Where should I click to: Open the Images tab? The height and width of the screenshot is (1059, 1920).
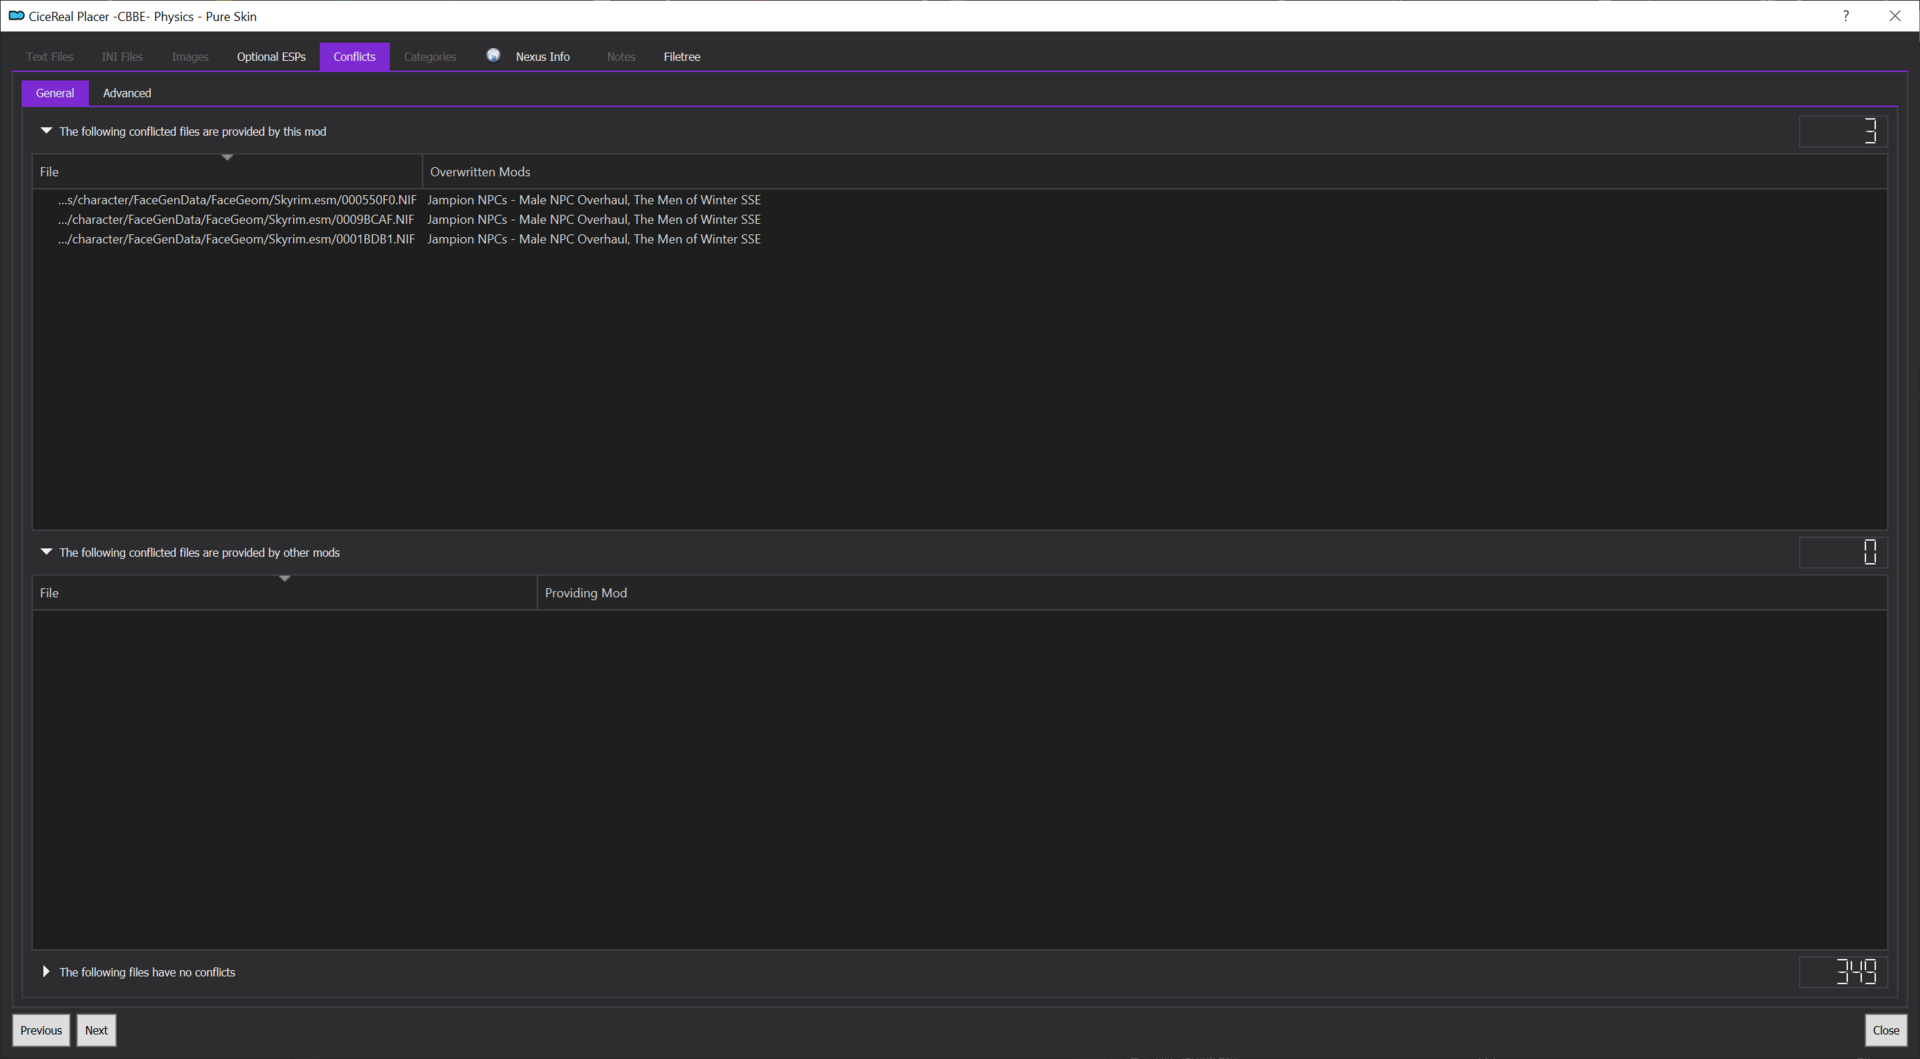[x=190, y=57]
